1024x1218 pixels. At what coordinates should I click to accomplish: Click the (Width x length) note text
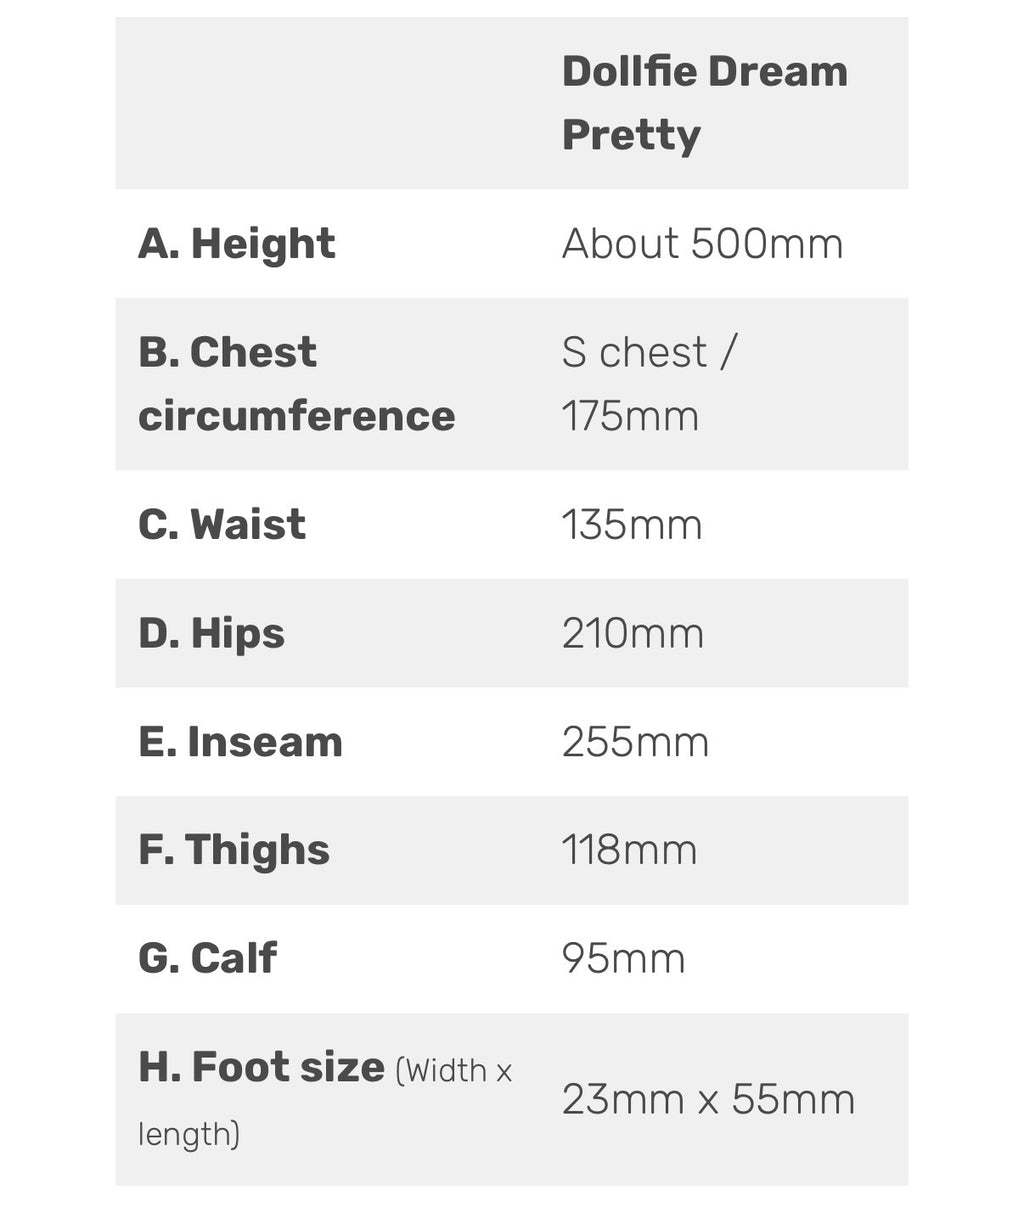[x=325, y=1101]
